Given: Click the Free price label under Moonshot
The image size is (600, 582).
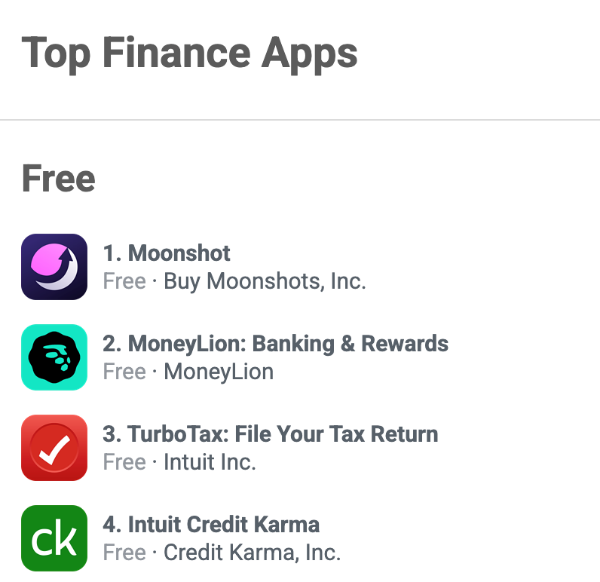Looking at the screenshot, I should coord(124,281).
